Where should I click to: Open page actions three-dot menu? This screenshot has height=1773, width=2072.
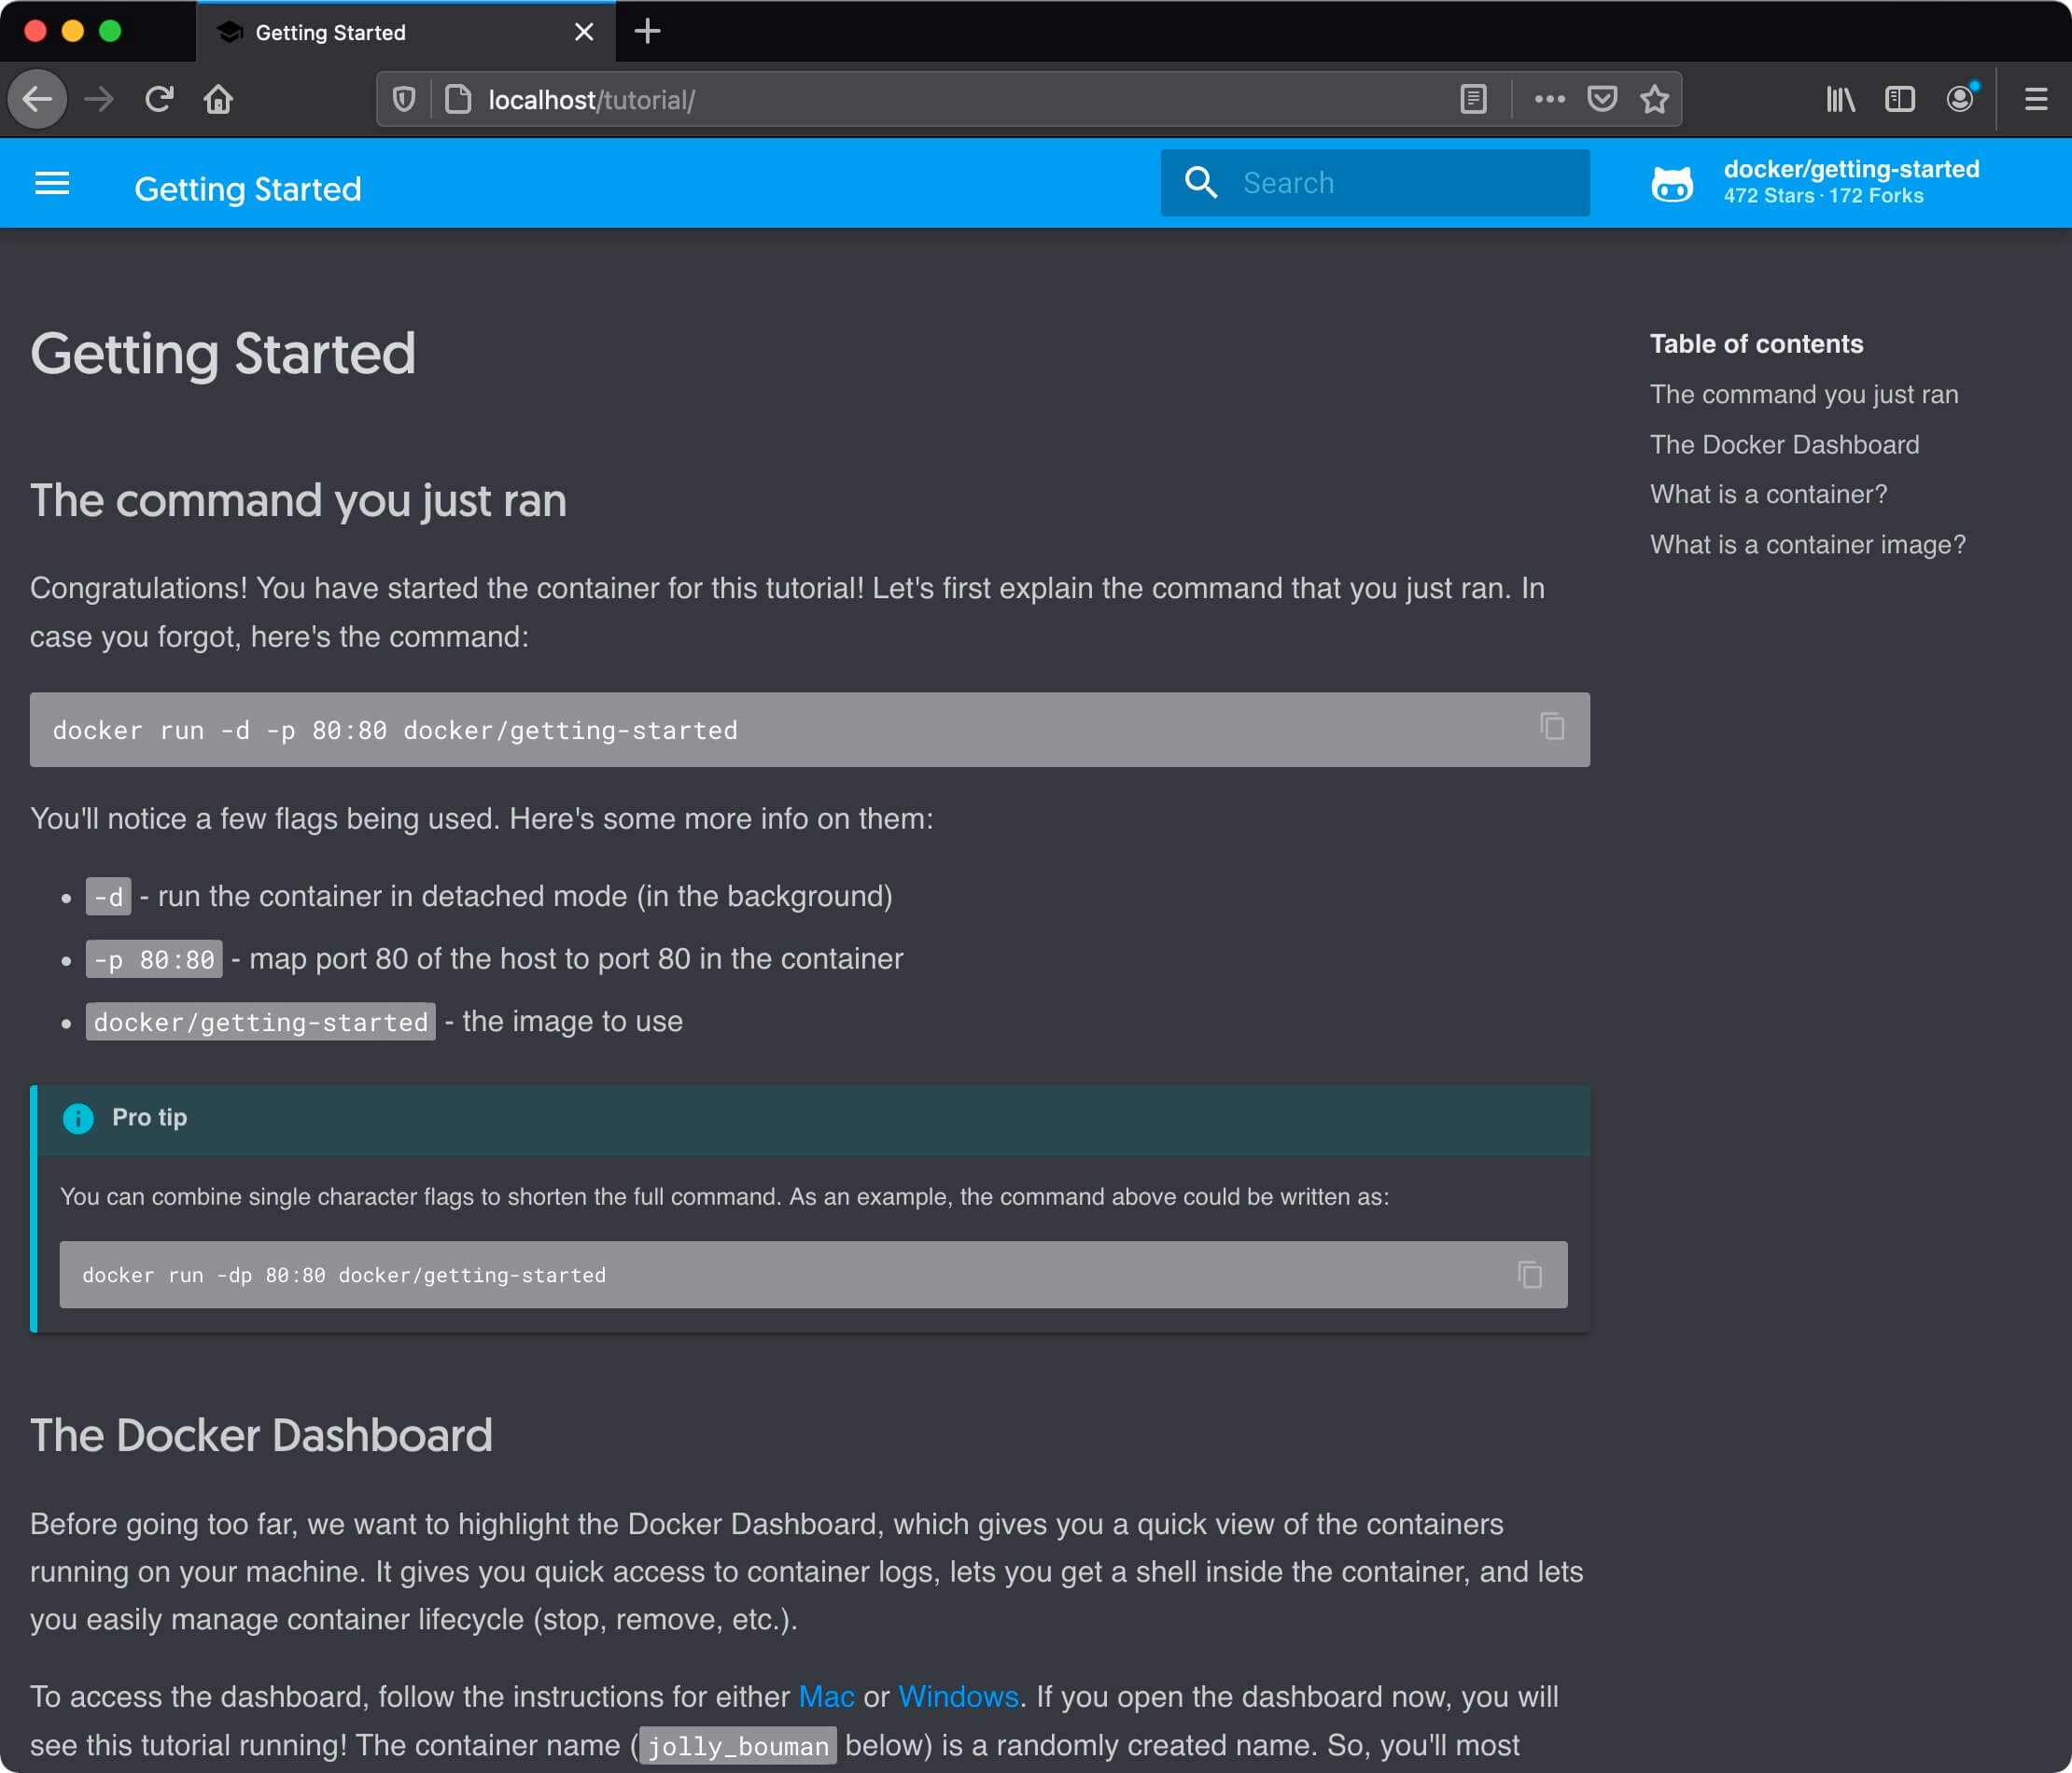click(1549, 99)
